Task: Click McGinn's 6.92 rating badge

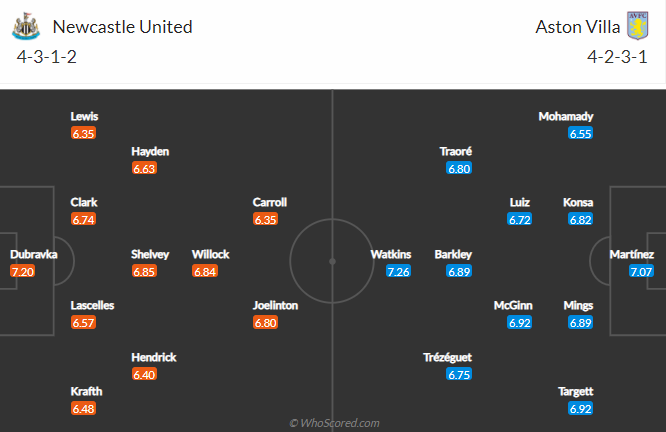Action: click(x=519, y=323)
